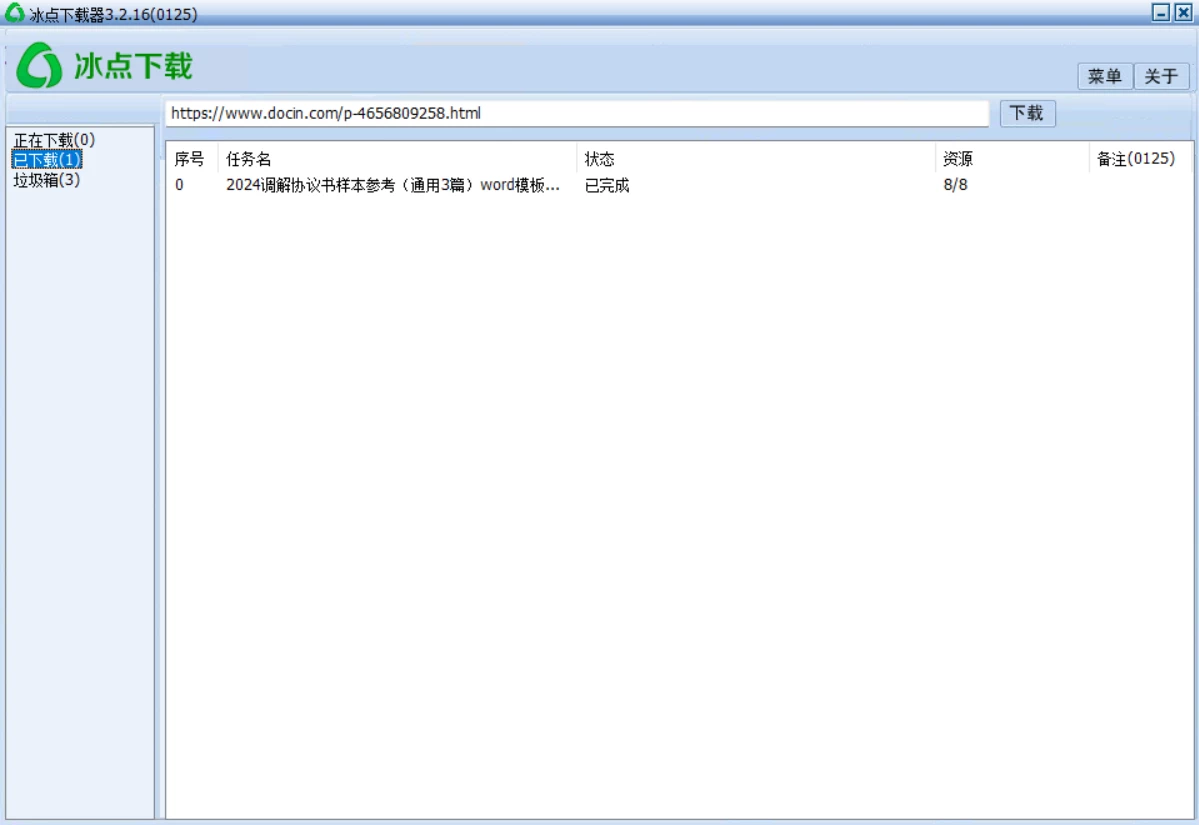This screenshot has height=825, width=1199.
Task: Sort by the 任务名 column header
Action: [396, 159]
